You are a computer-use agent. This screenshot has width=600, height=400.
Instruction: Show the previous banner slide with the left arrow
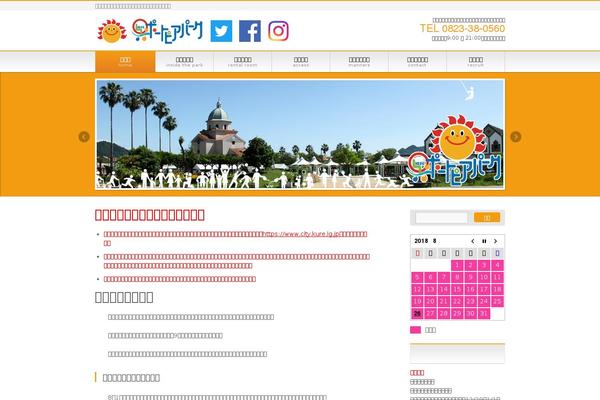(84, 137)
